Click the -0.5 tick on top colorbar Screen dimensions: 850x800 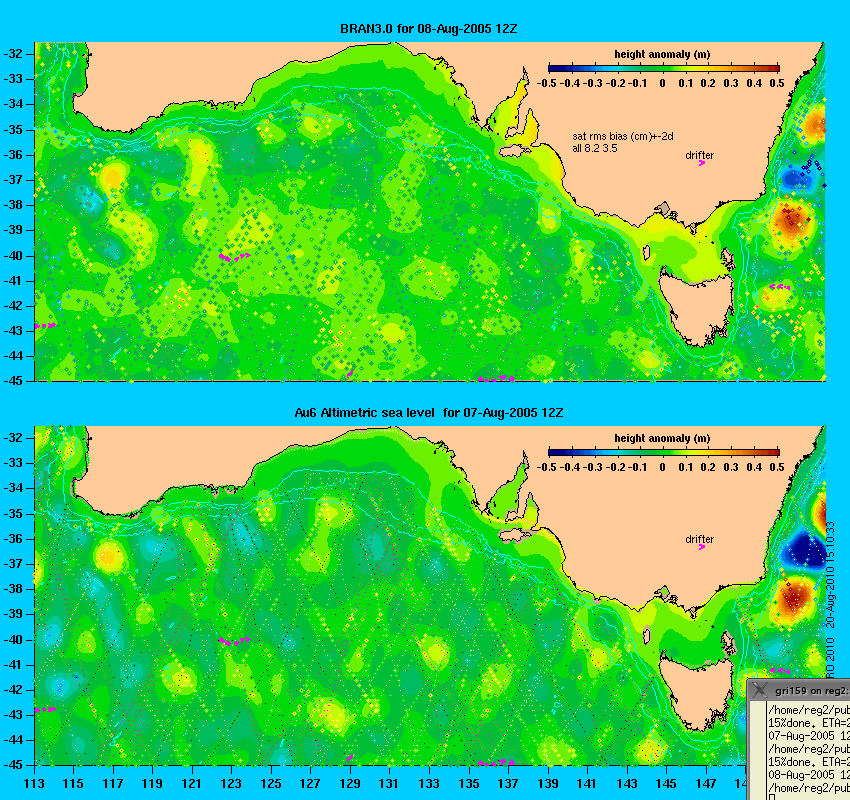(x=546, y=83)
